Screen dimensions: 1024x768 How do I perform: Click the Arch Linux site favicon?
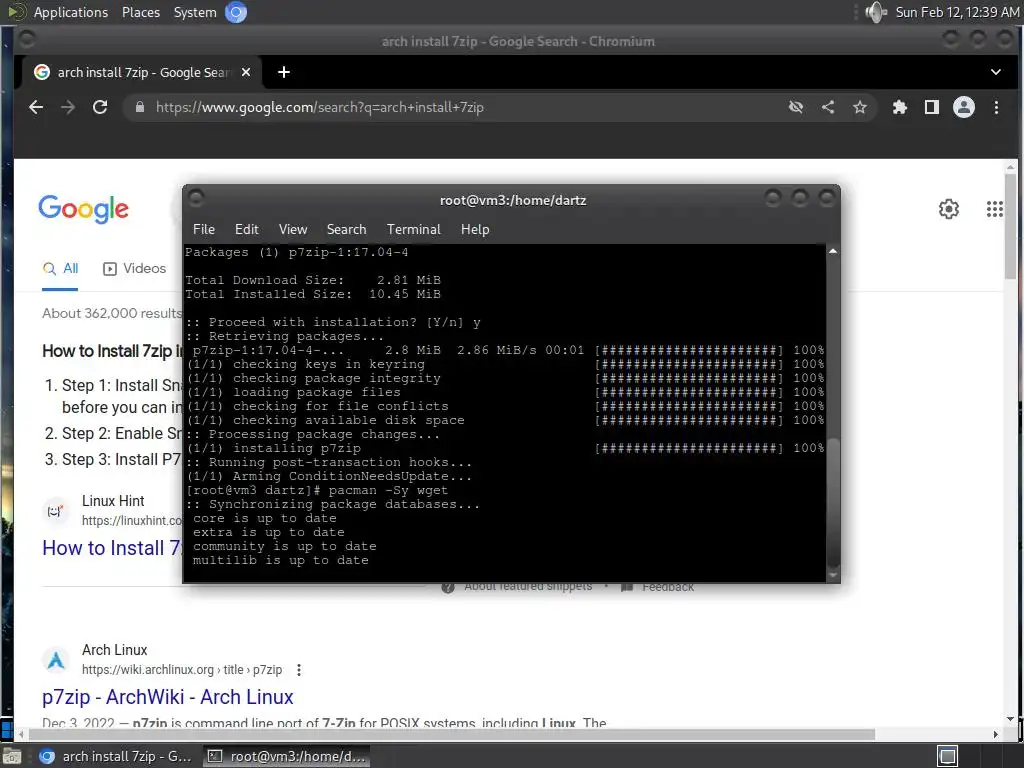[56, 660]
